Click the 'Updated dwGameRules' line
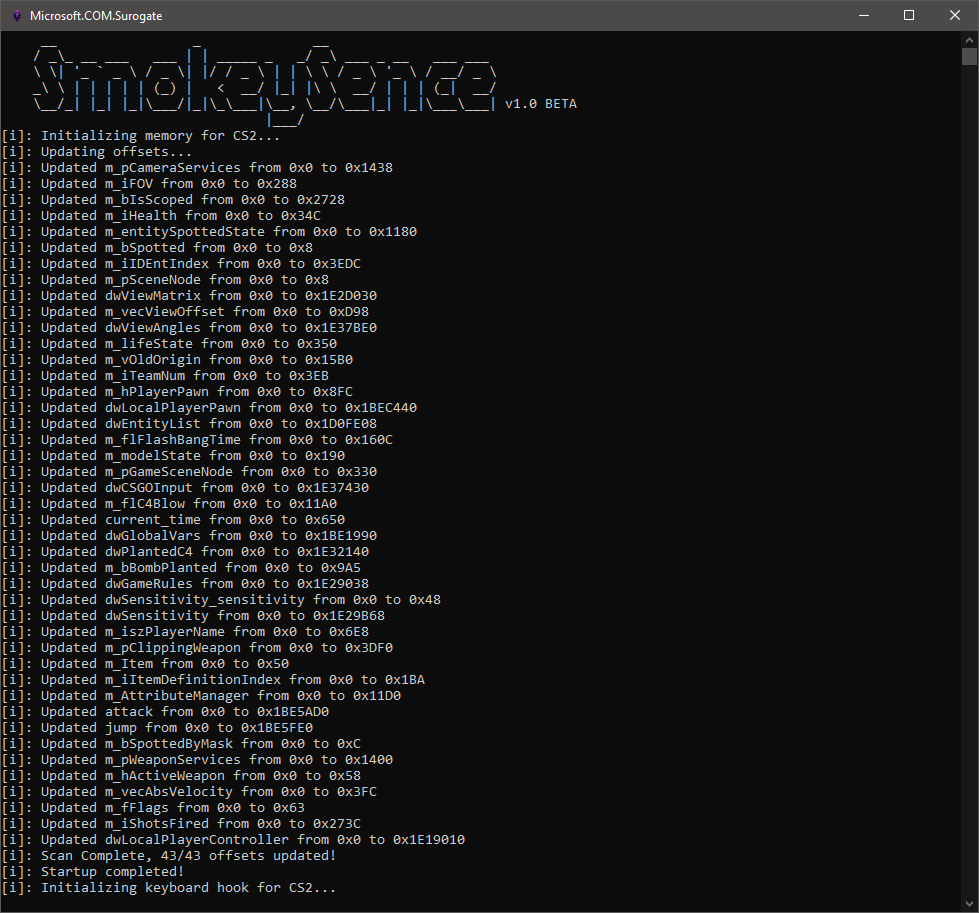This screenshot has height=913, width=979. tap(185, 584)
